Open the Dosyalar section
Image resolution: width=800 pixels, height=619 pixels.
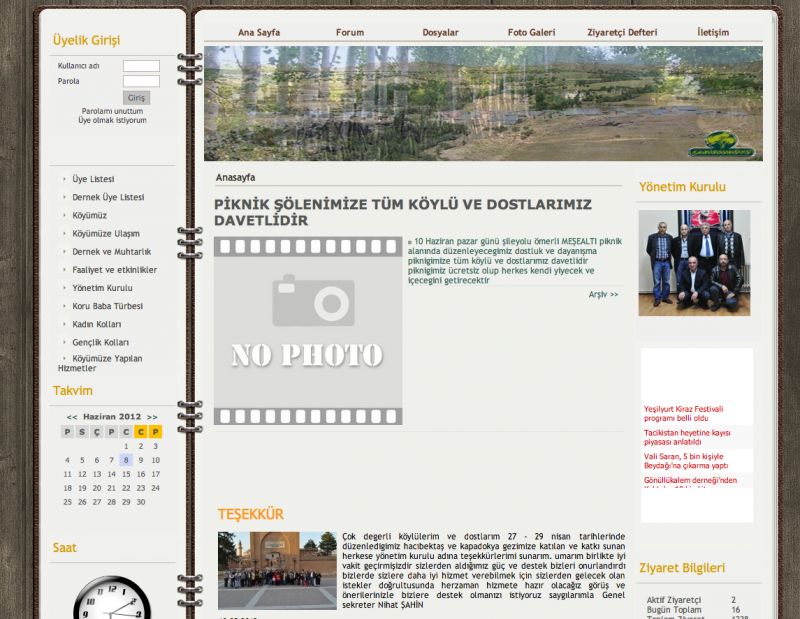(440, 32)
